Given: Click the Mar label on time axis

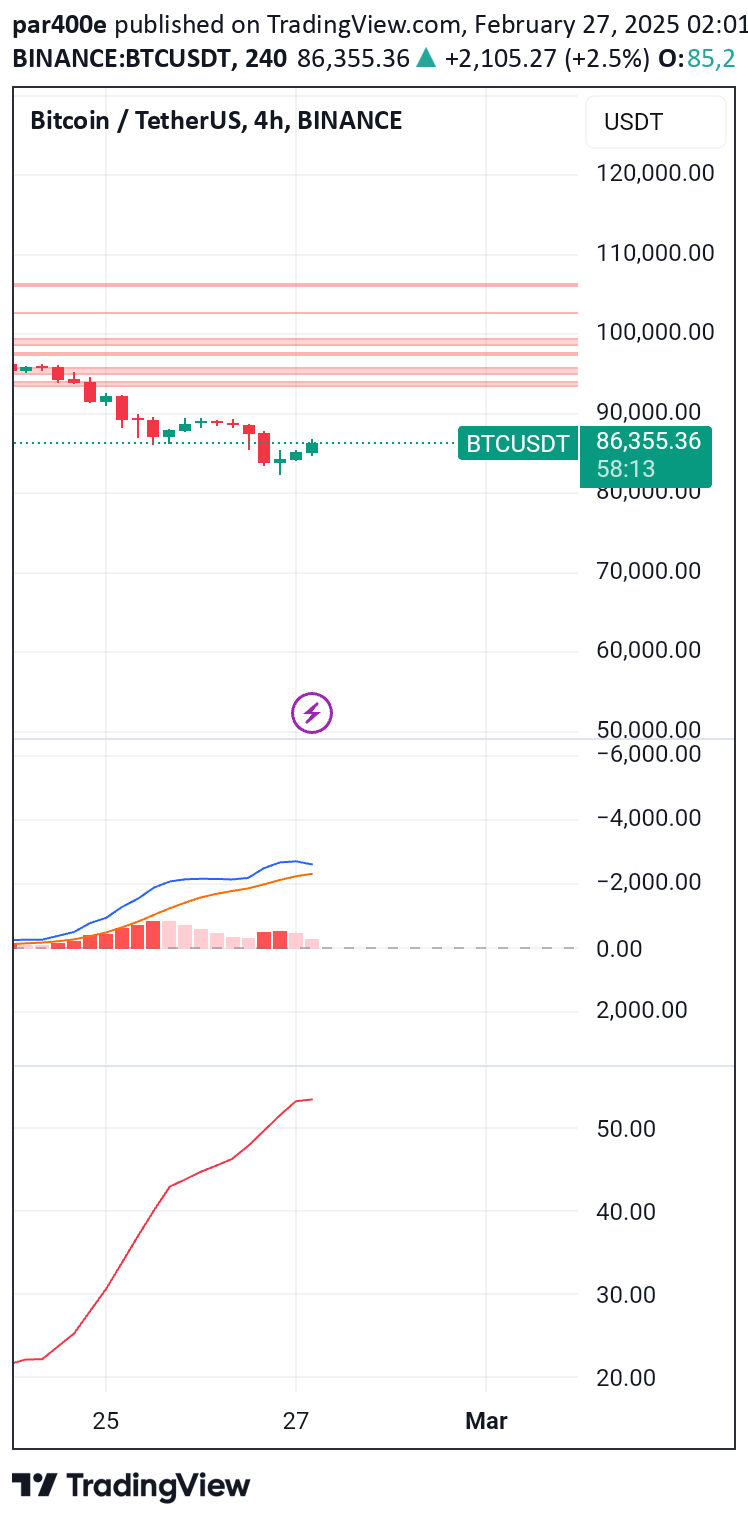Looking at the screenshot, I should click(x=486, y=1420).
